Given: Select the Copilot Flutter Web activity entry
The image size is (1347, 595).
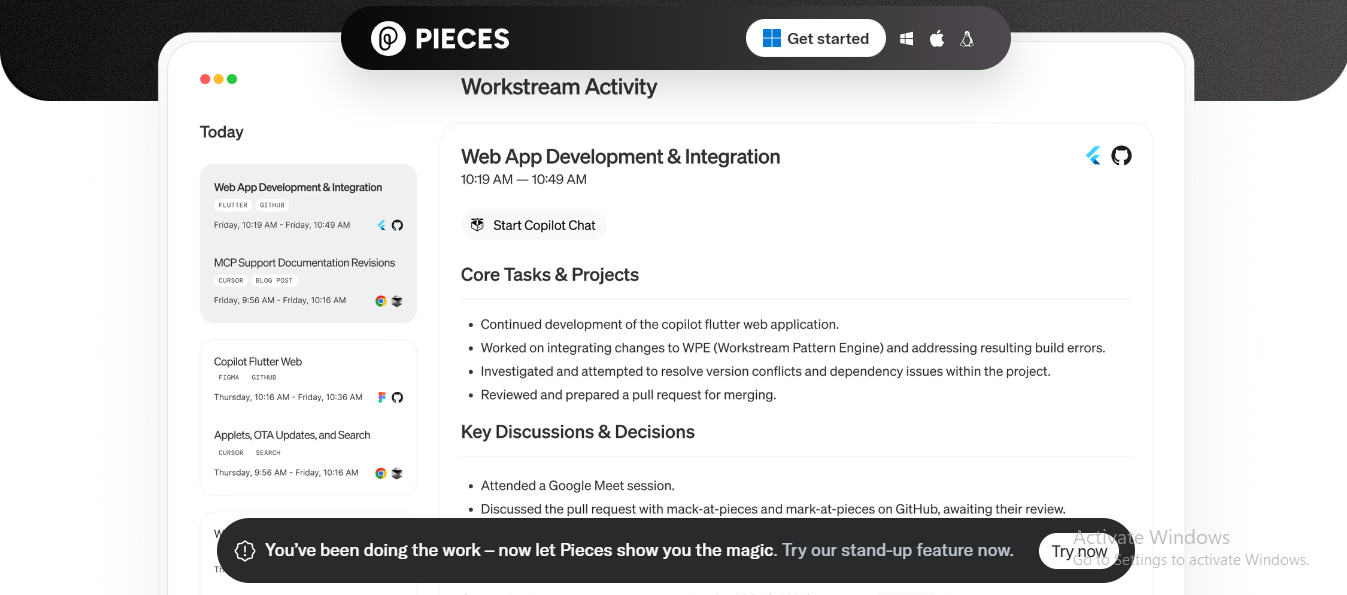Looking at the screenshot, I should tap(258, 362).
